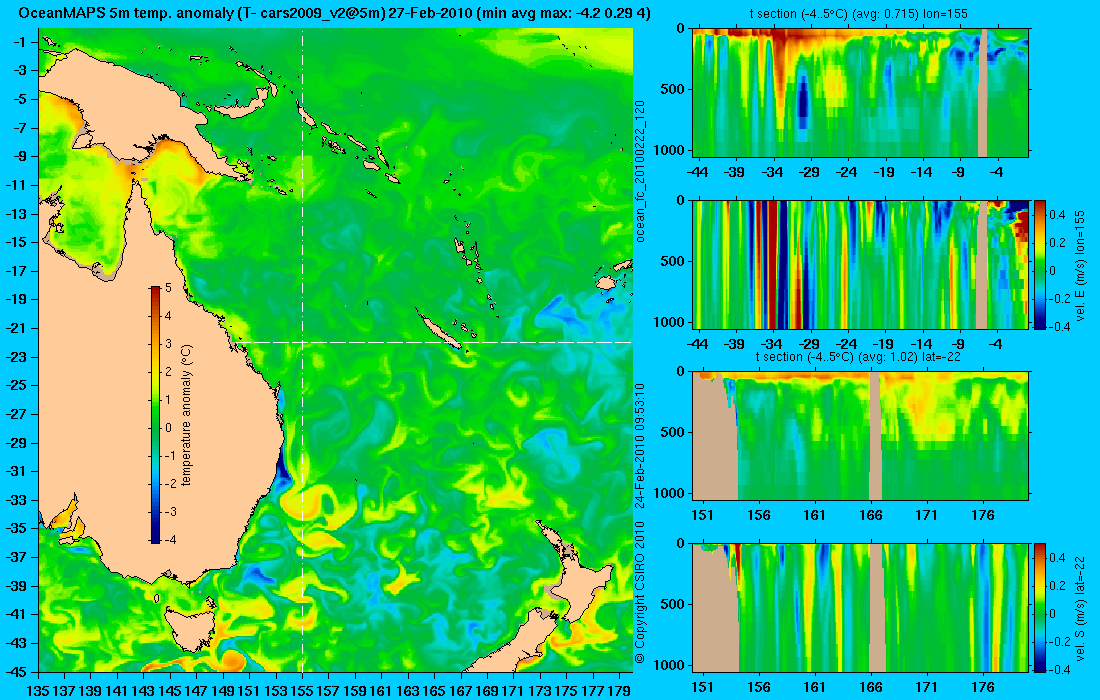Click '0.4' tick on vel. E color bar

click(1059, 215)
